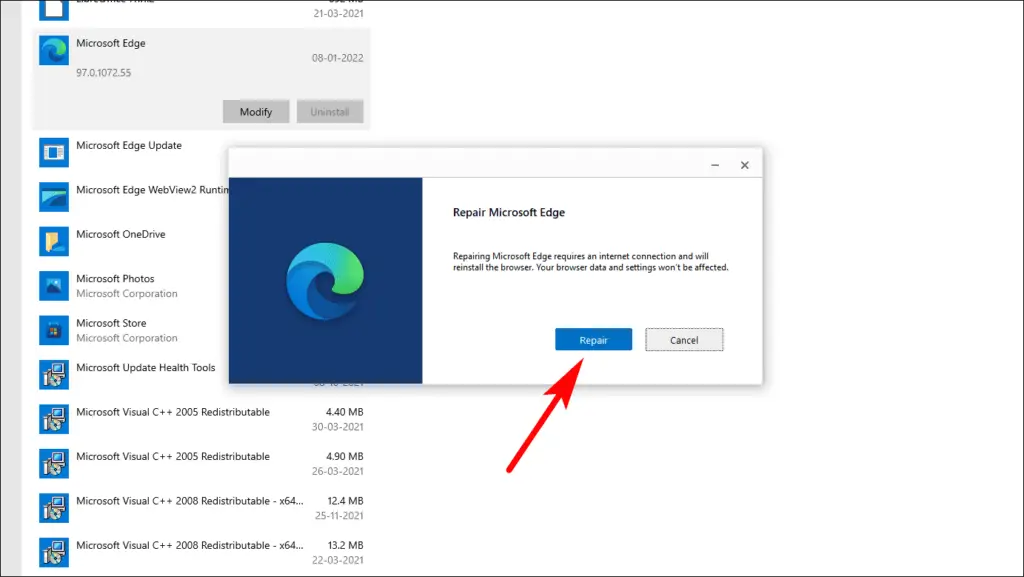The height and width of the screenshot is (577, 1024).
Task: Click the Repair button in the dialog
Action: coord(594,339)
